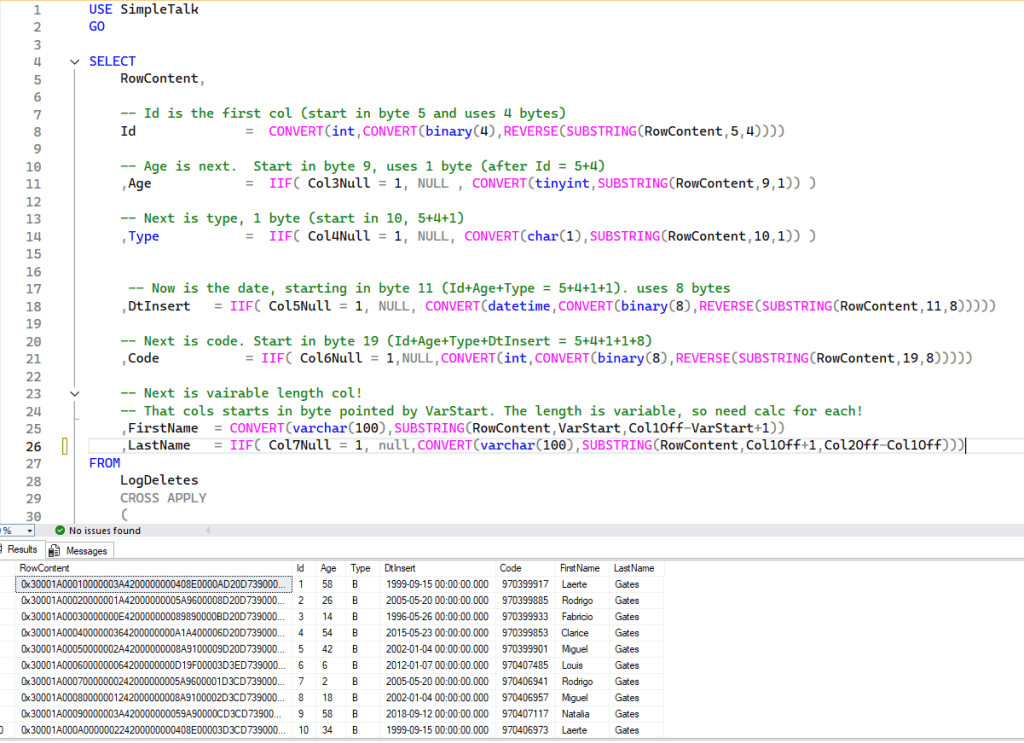The image size is (1024, 743).
Task: Collapse the code region at line 23
Action: click(x=74, y=393)
